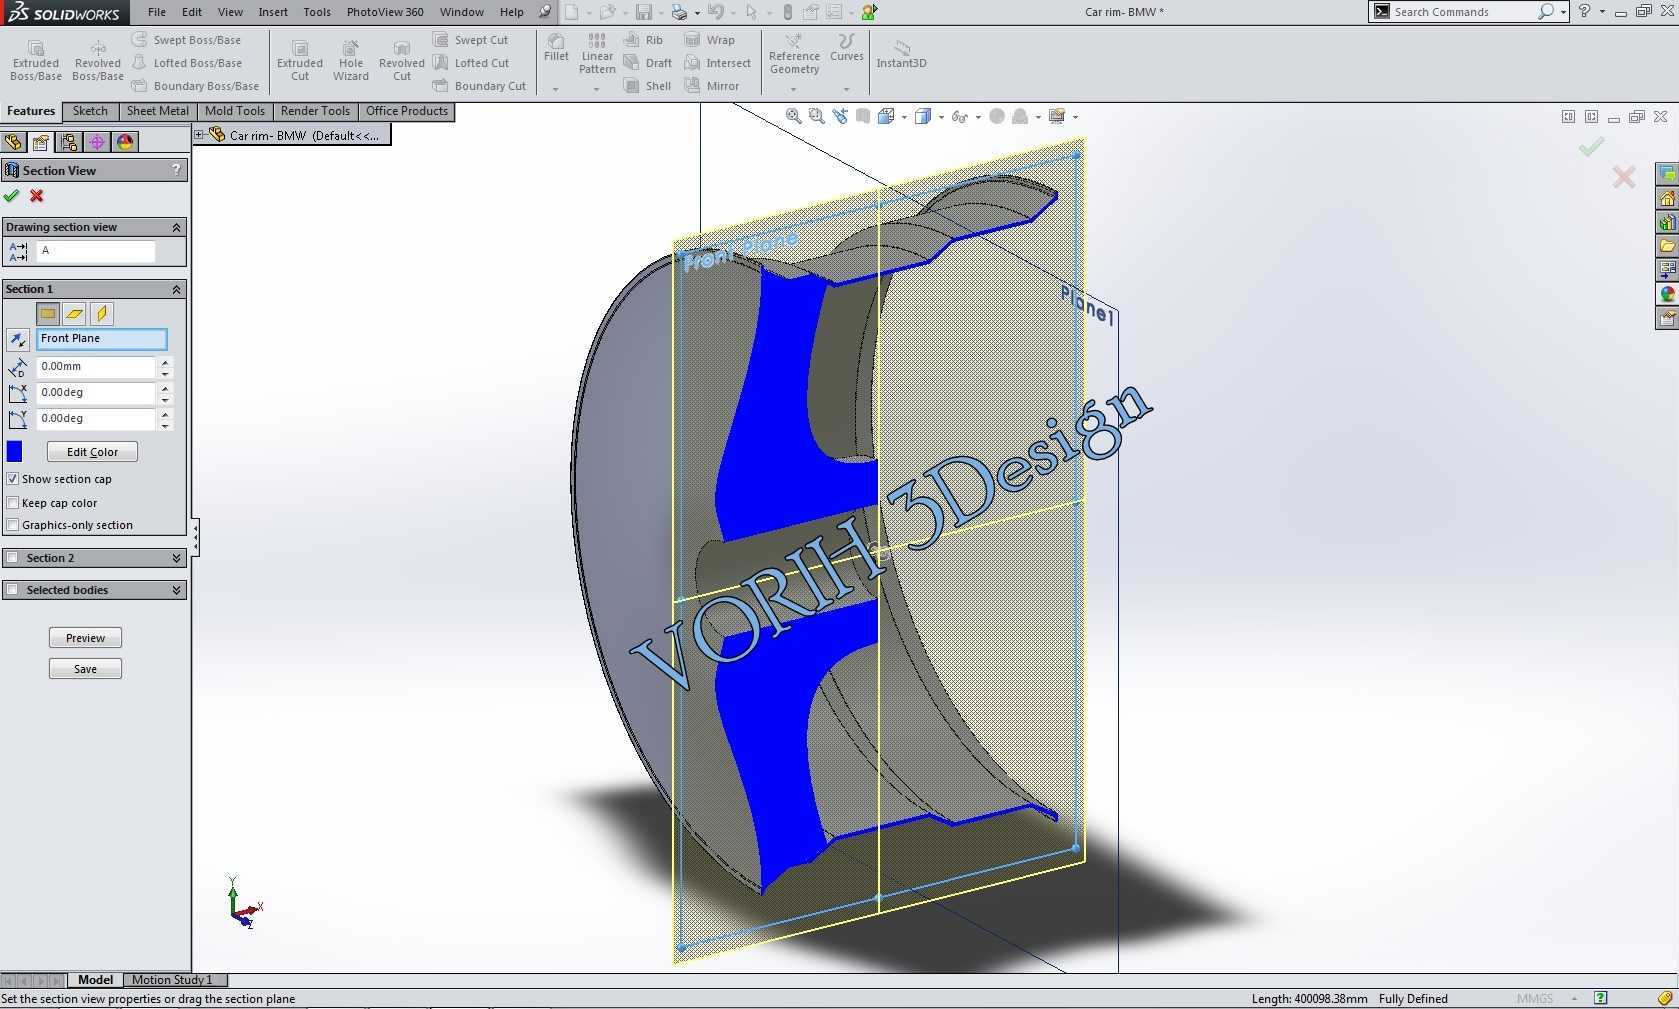Choose the Rib feature
The image size is (1679, 1009).
click(643, 40)
